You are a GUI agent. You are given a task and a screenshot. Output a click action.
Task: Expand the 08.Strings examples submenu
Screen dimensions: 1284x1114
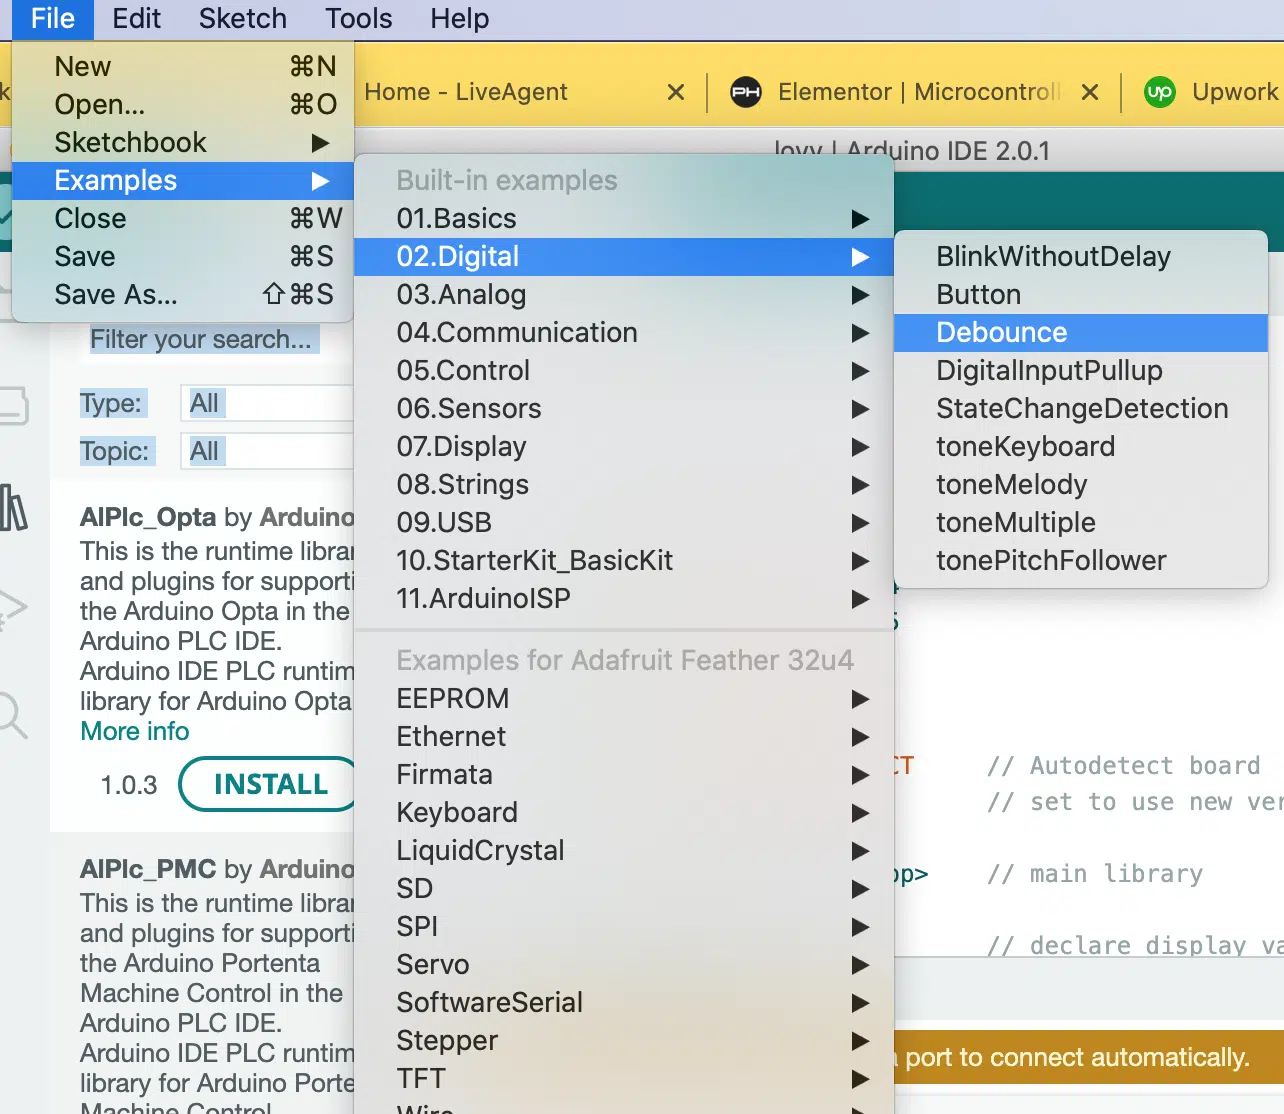[624, 485]
